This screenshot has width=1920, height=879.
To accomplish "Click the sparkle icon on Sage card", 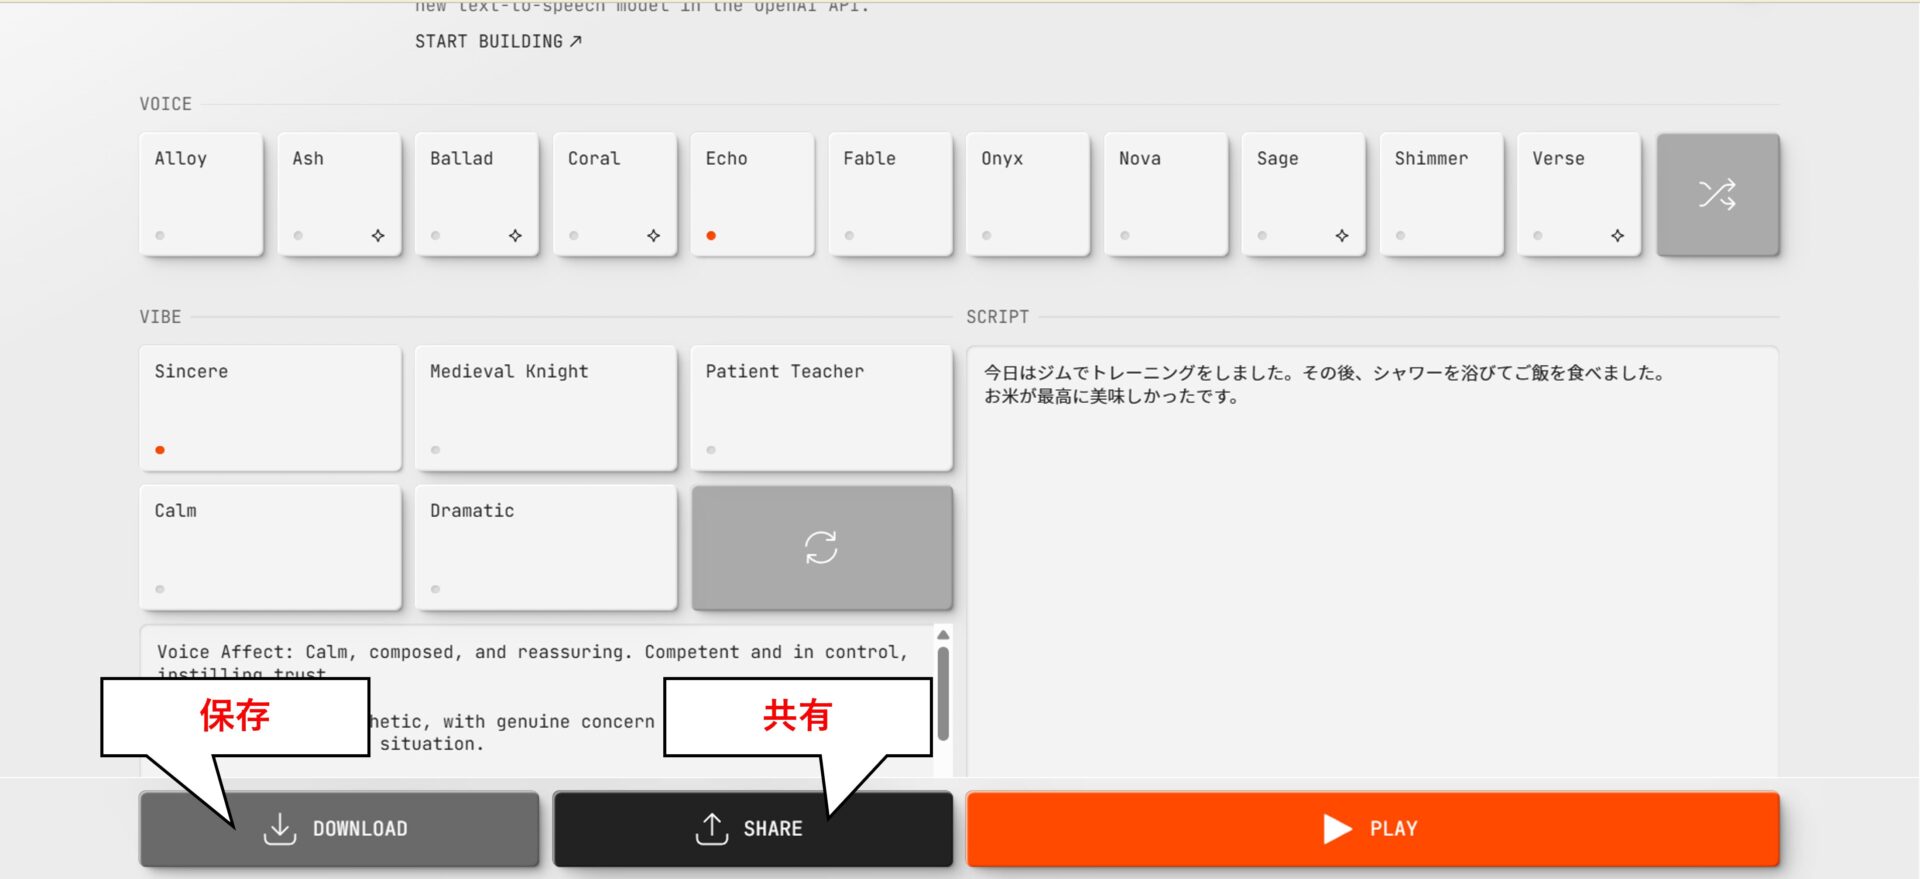I will (x=1342, y=236).
